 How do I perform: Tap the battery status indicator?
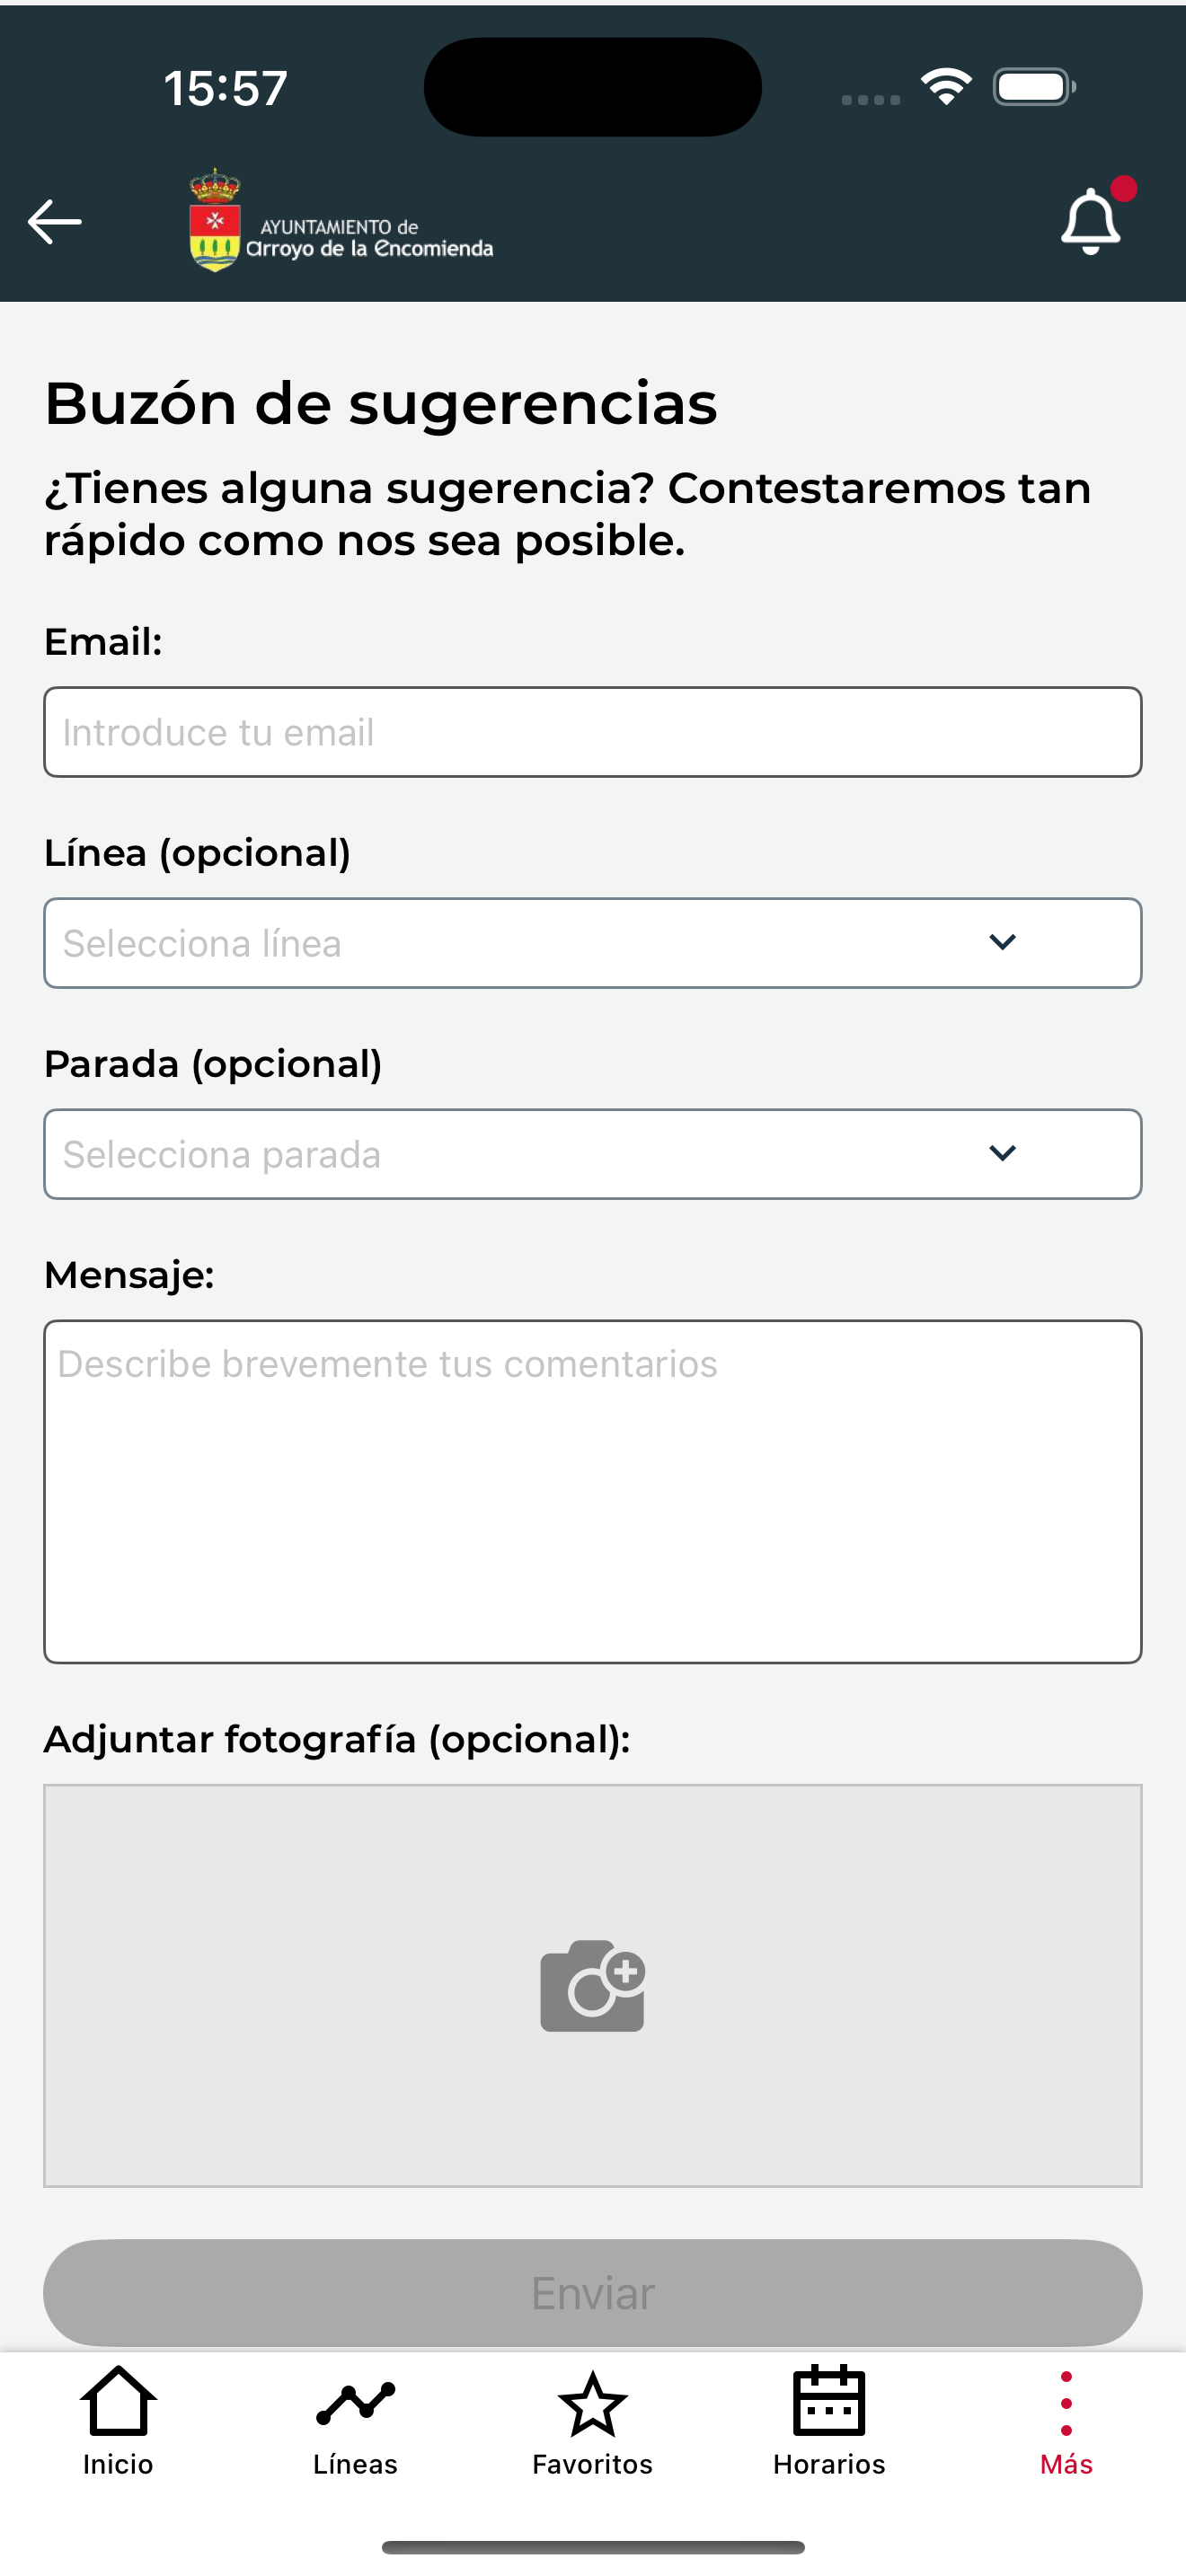[x=1034, y=87]
